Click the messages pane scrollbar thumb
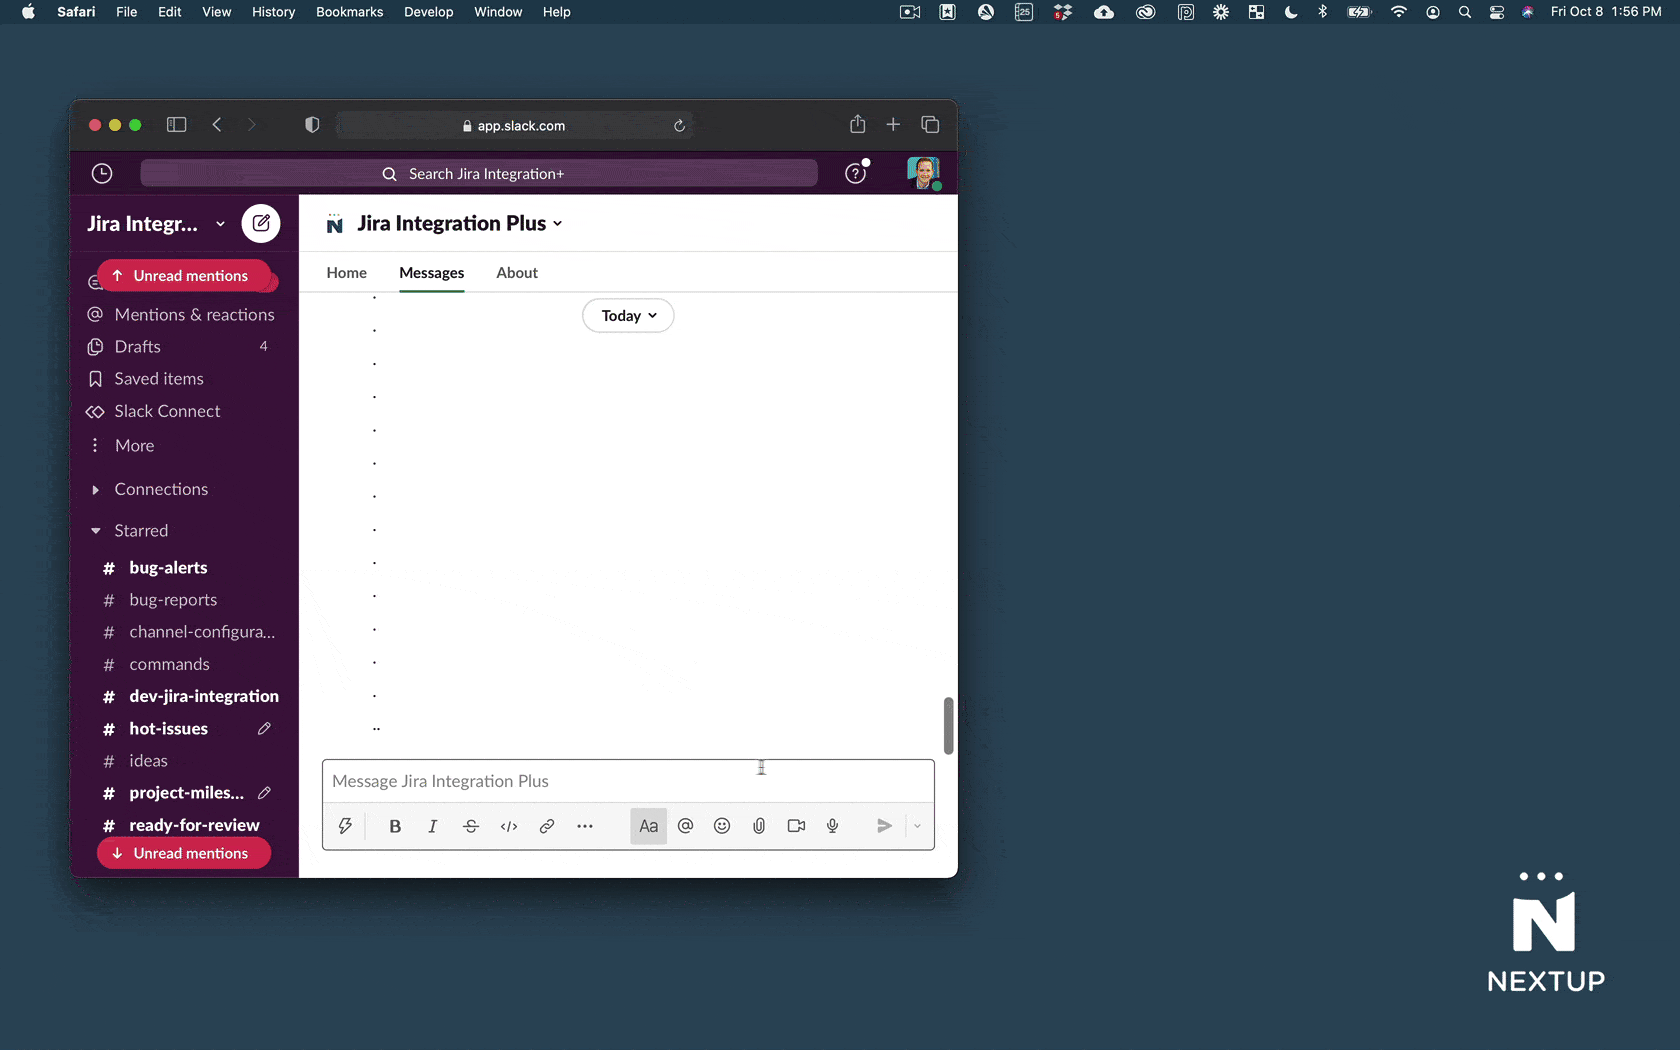Image resolution: width=1680 pixels, height=1050 pixels. pos(948,725)
